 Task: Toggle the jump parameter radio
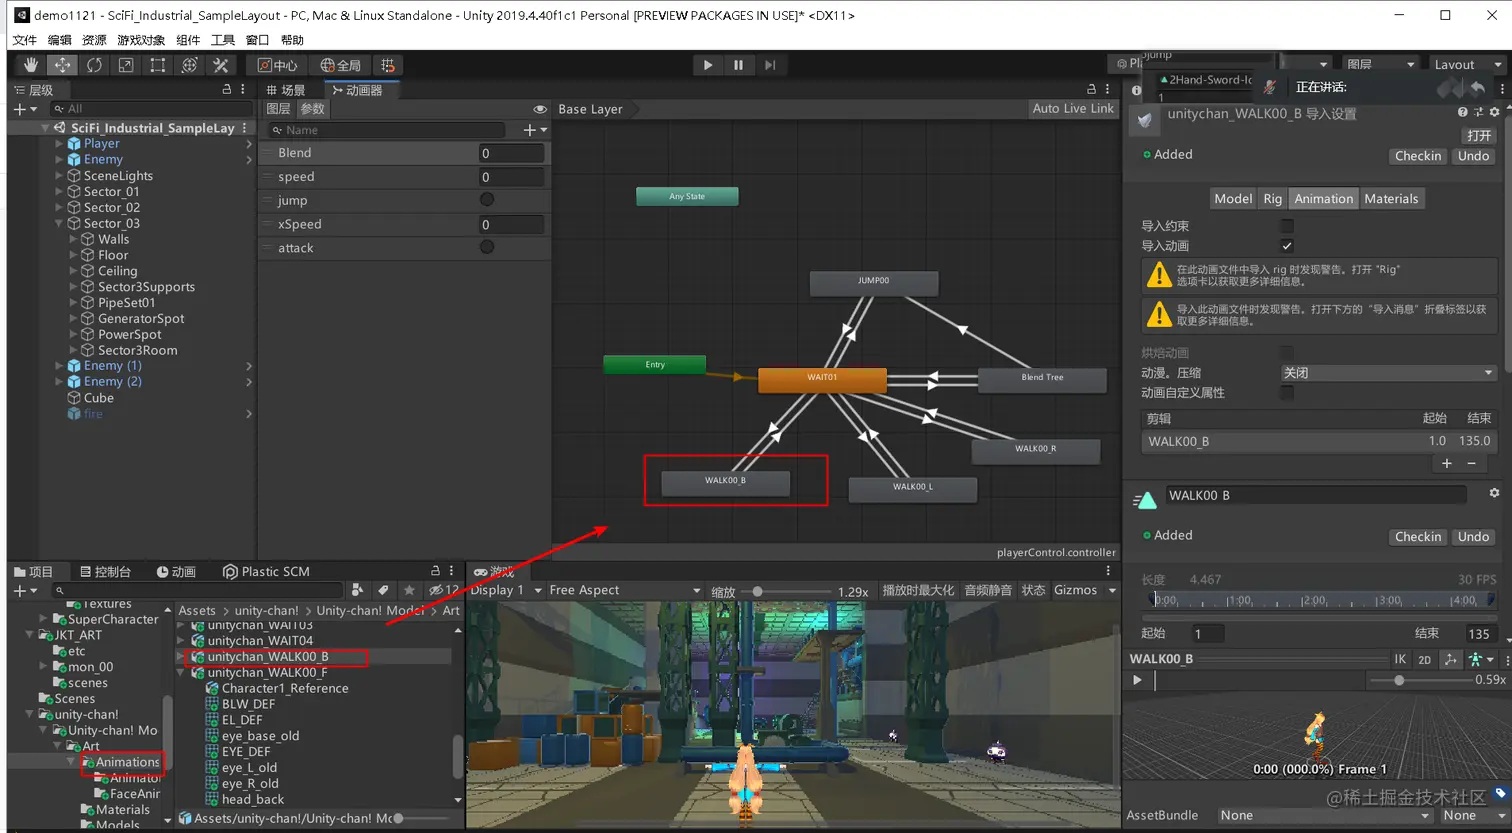pyautogui.click(x=487, y=200)
